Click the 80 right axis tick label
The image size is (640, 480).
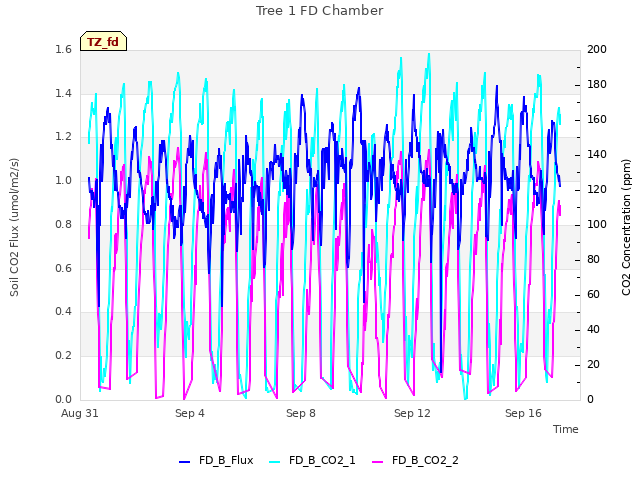[x=593, y=260]
